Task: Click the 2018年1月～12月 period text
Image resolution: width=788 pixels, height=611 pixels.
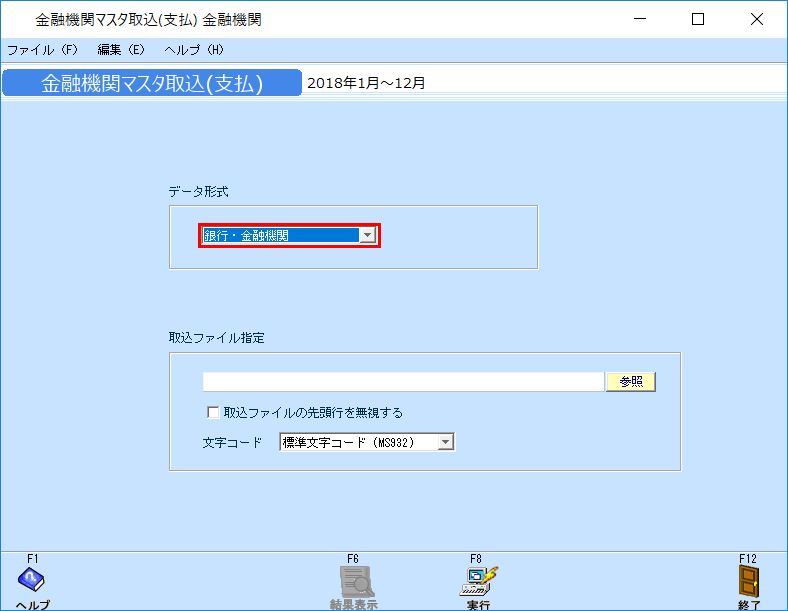Action: 366,83
